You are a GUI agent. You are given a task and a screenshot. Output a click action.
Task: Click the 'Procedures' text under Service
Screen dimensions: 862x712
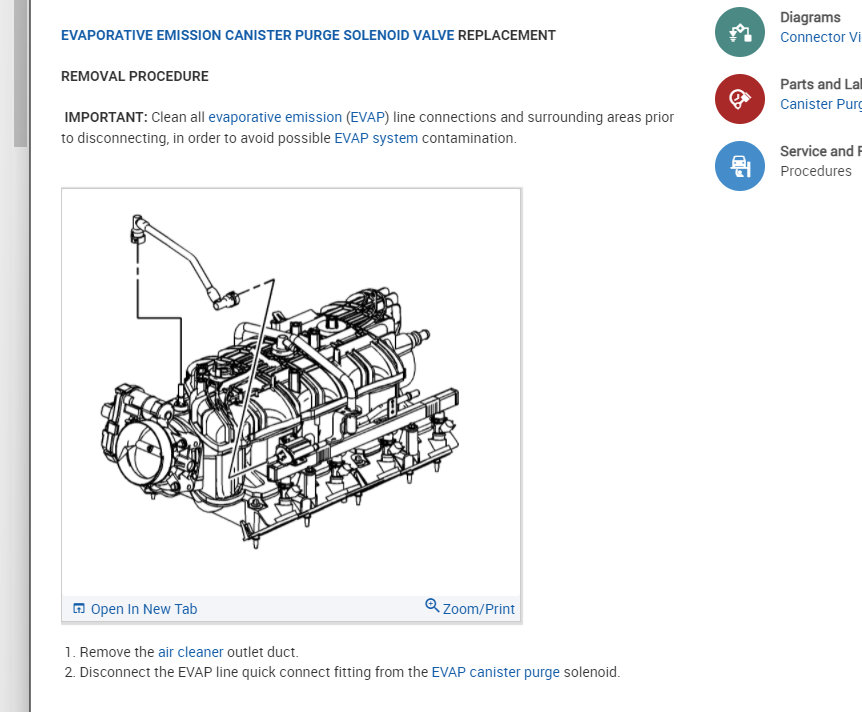click(x=816, y=171)
